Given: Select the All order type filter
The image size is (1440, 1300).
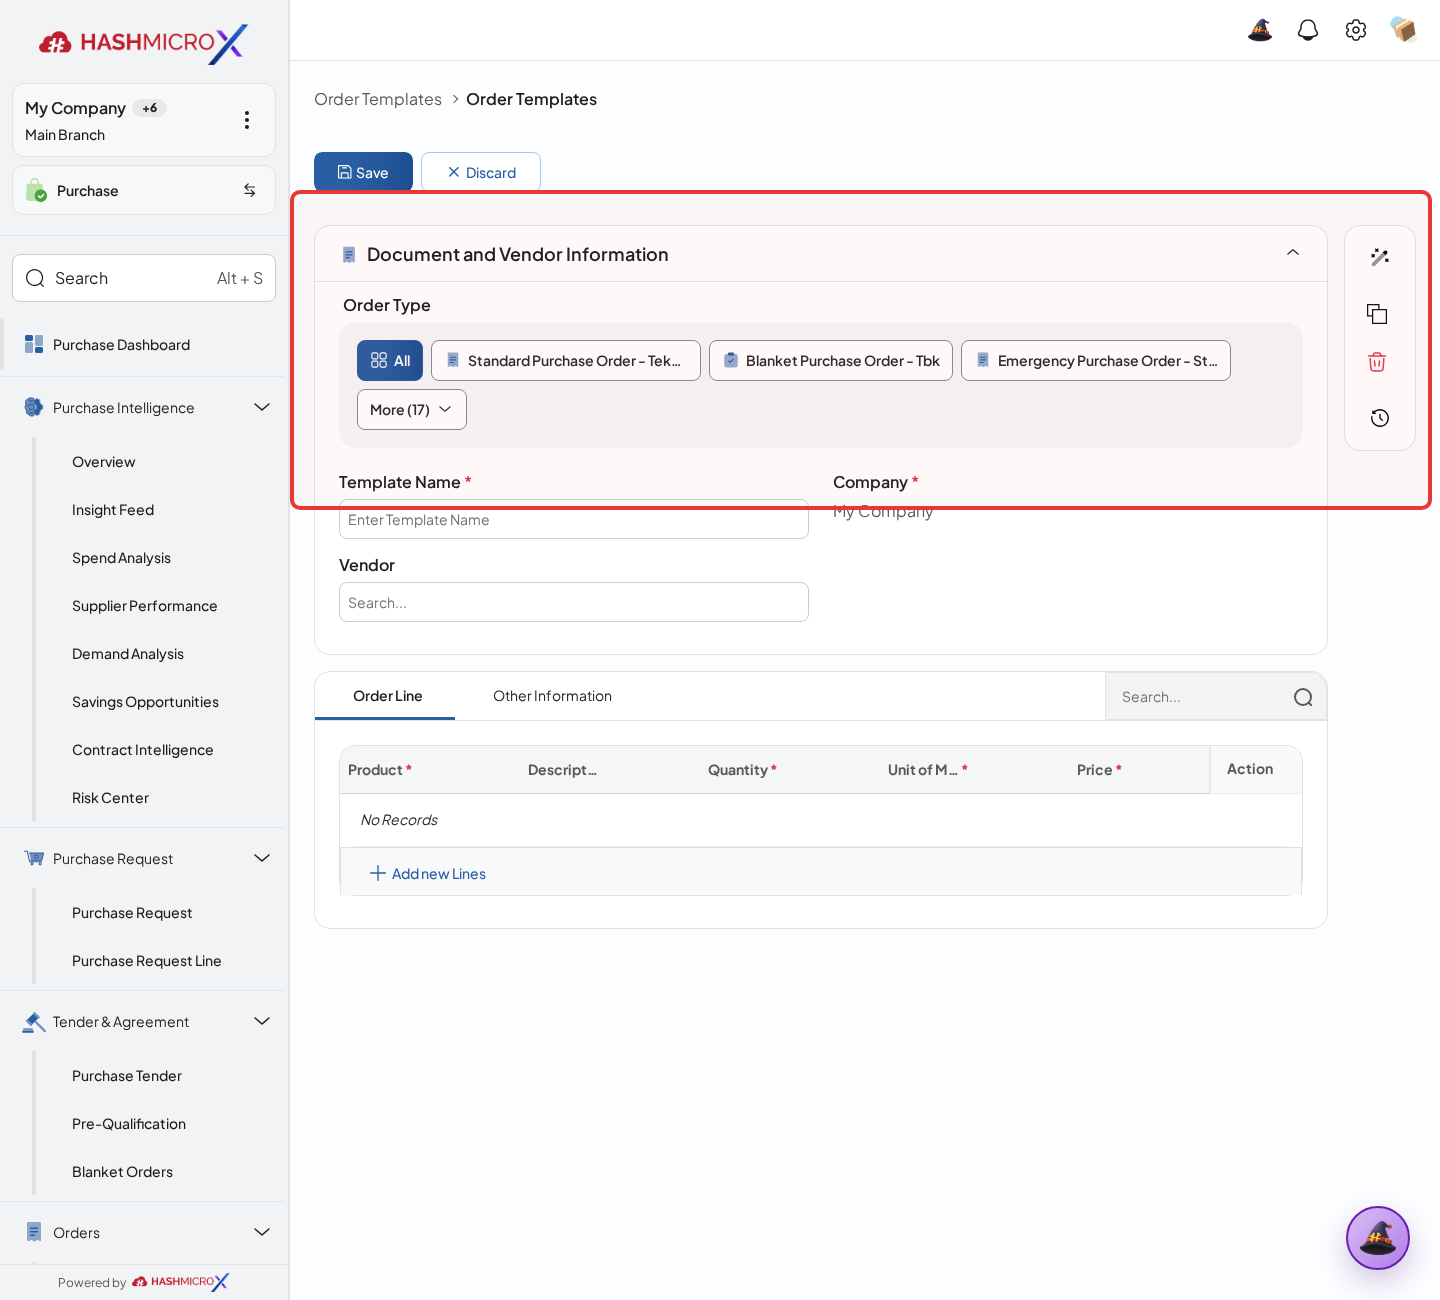Looking at the screenshot, I should click(390, 361).
